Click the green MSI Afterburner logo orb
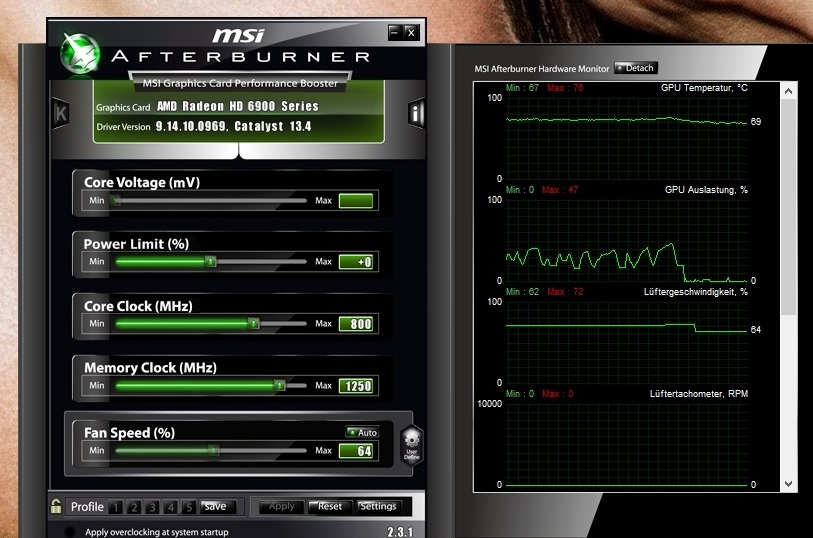The image size is (813, 538). (80, 53)
